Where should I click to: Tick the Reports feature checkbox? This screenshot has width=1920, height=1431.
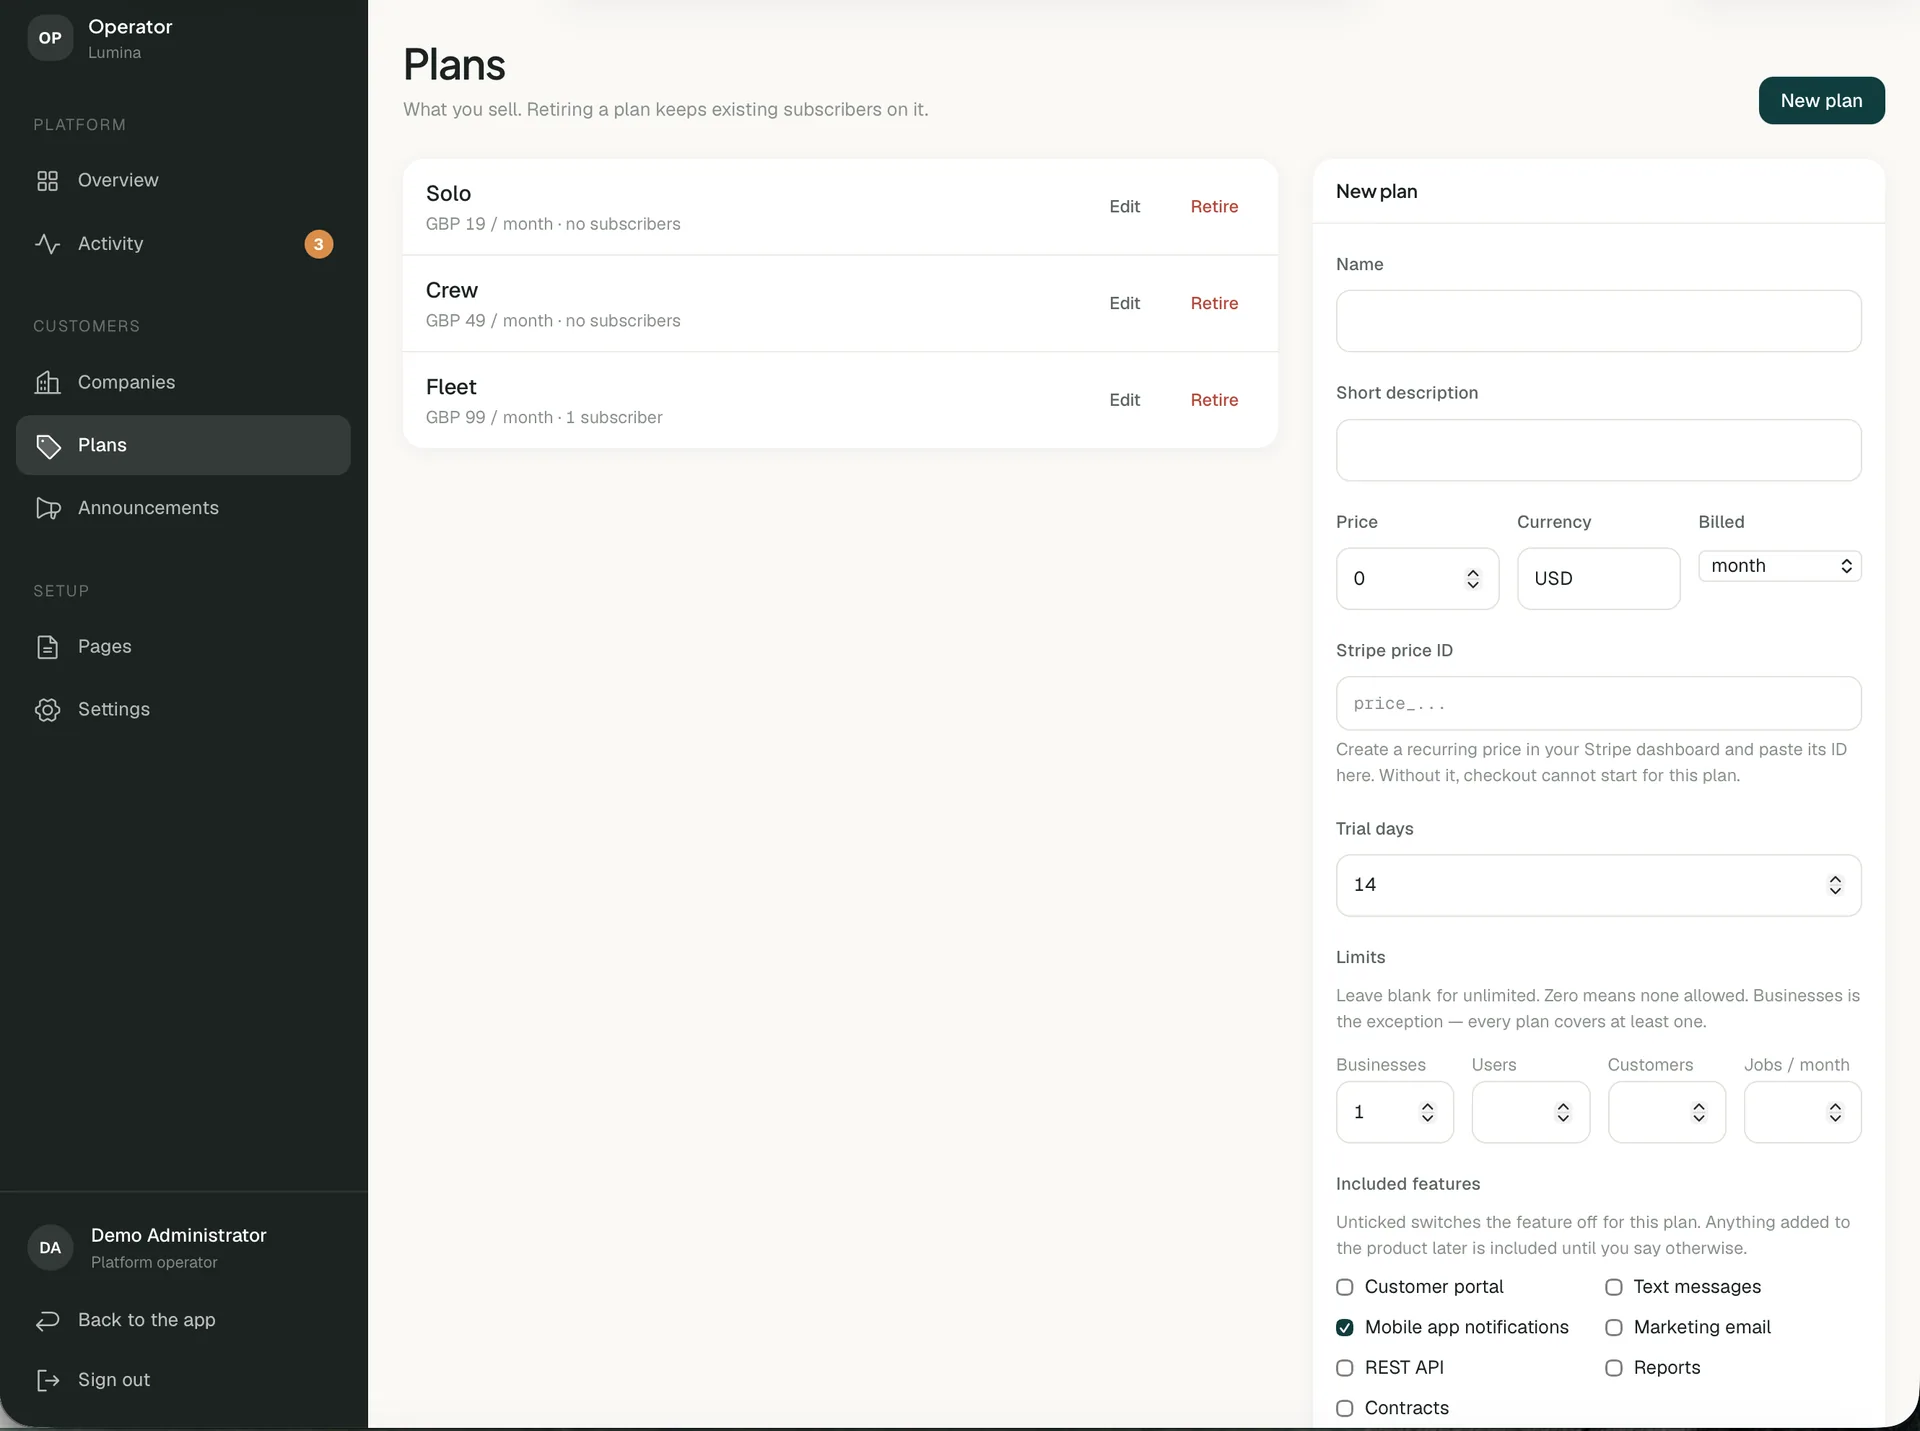tap(1614, 1368)
